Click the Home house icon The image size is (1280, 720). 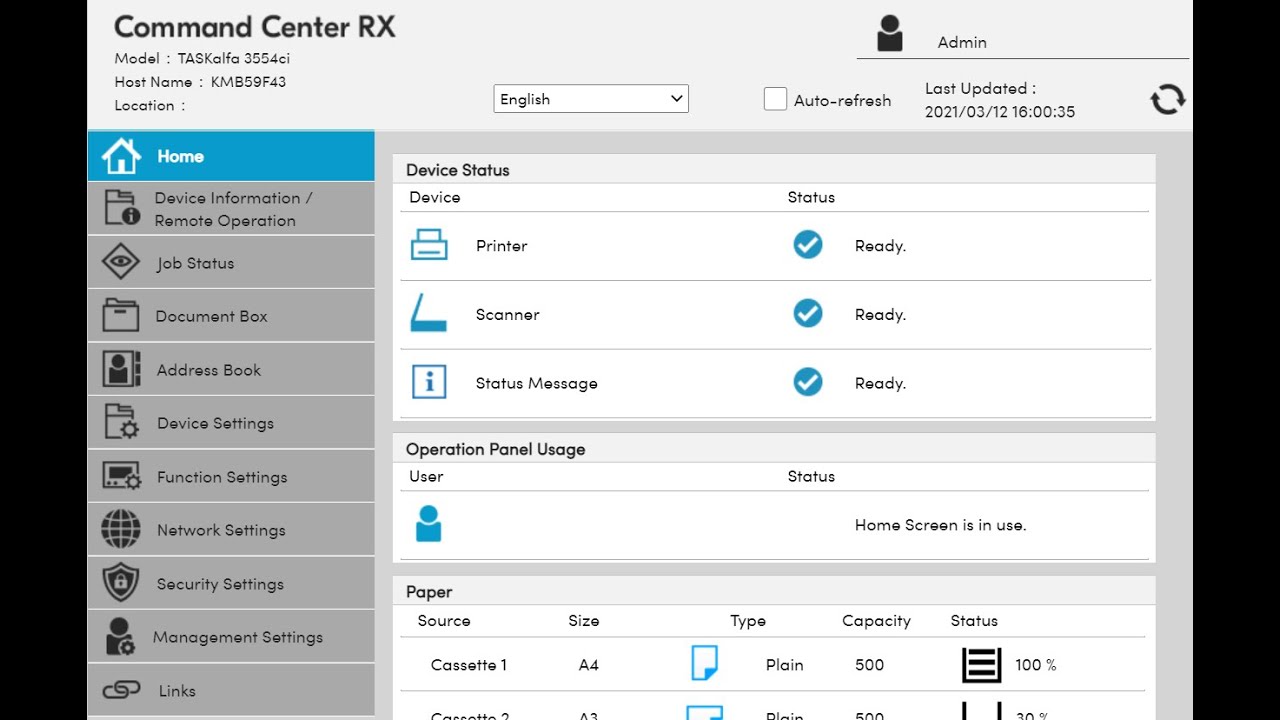pyautogui.click(x=121, y=156)
